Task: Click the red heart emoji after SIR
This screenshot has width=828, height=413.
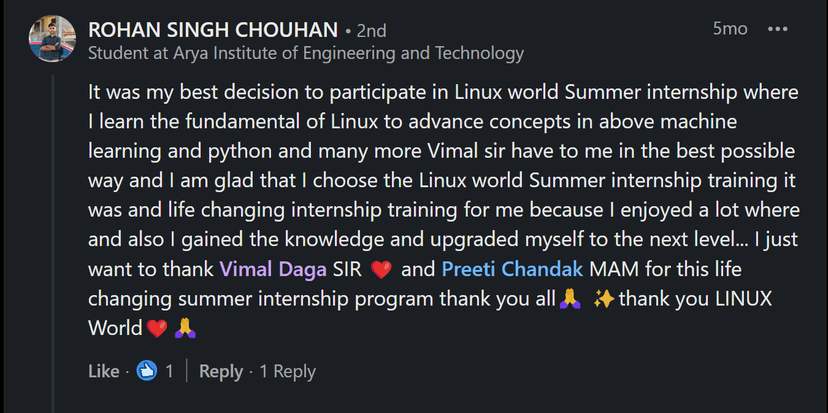Action: (380, 270)
